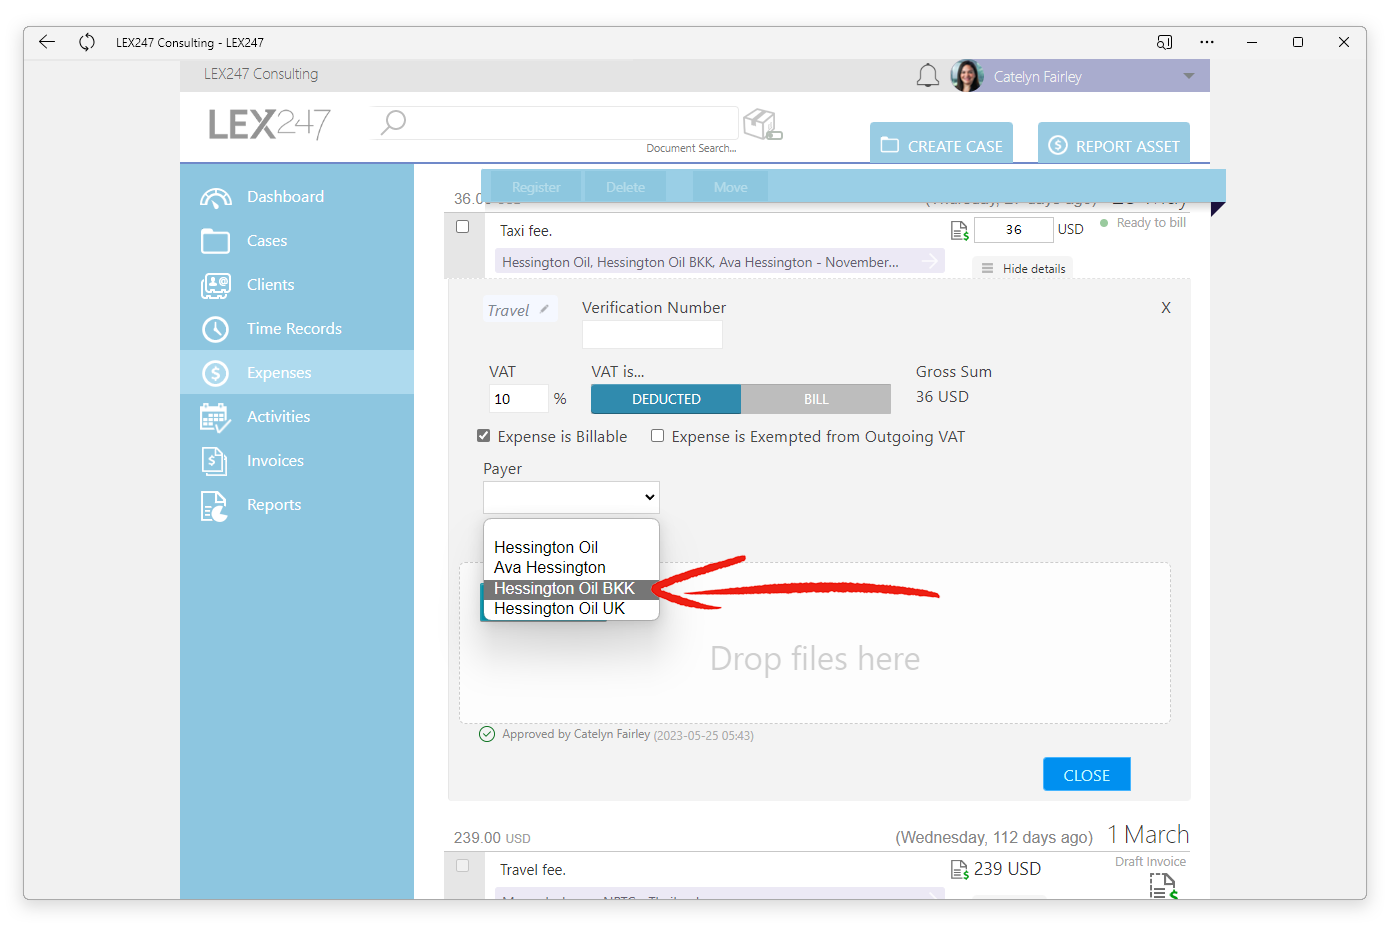Click the Verification Number field
The image size is (1390, 925).
coord(652,334)
